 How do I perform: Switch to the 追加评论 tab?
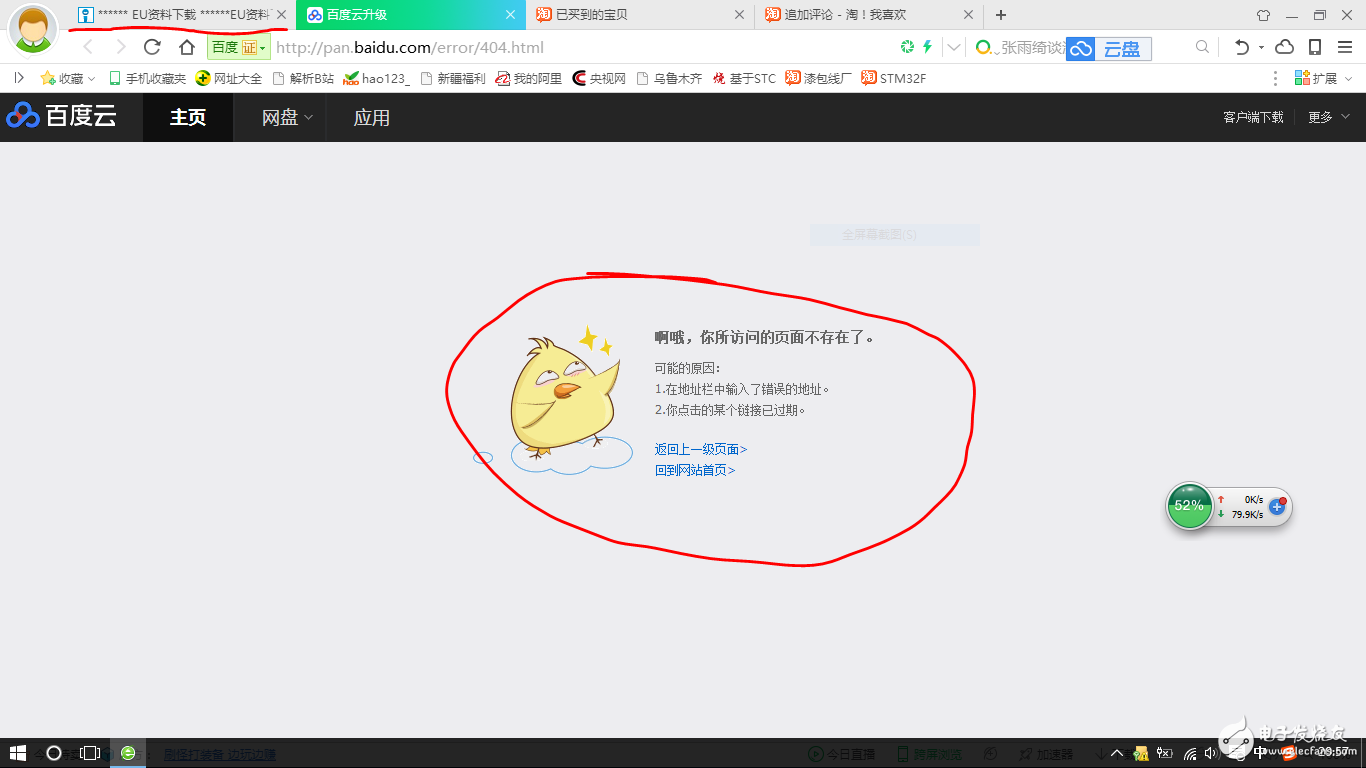pos(869,15)
